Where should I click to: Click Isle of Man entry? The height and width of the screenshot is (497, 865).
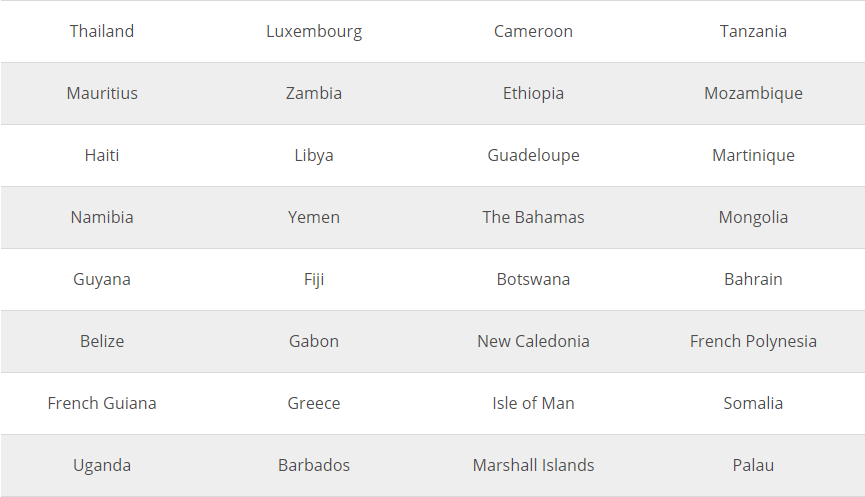pyautogui.click(x=533, y=403)
